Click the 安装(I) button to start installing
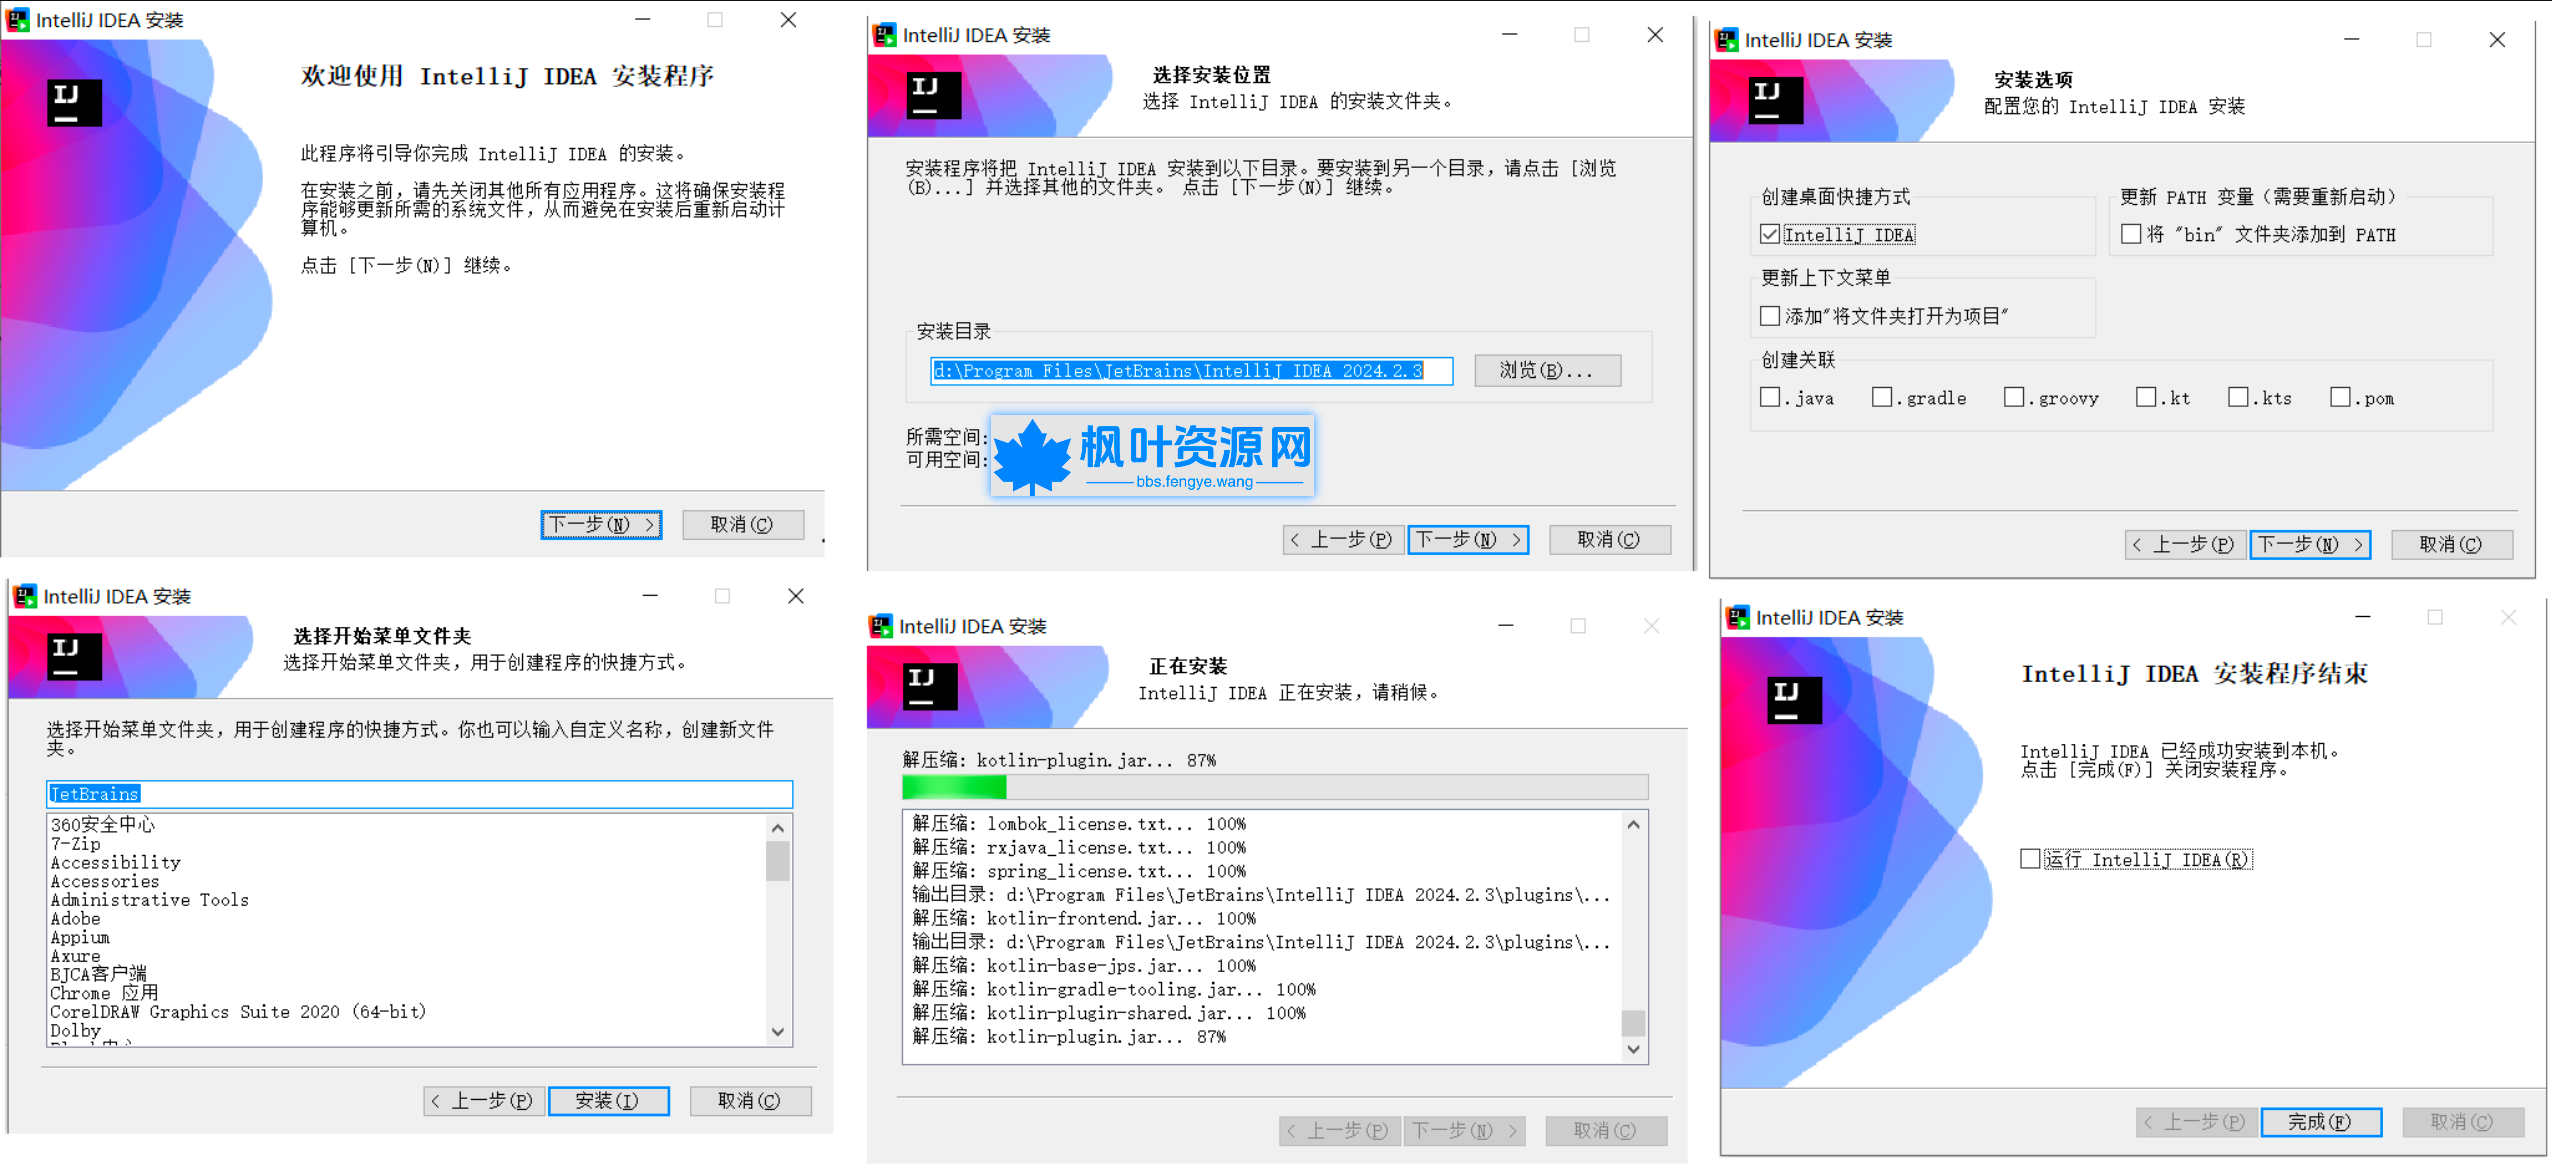The height and width of the screenshot is (1168, 2552). pyautogui.click(x=609, y=1100)
